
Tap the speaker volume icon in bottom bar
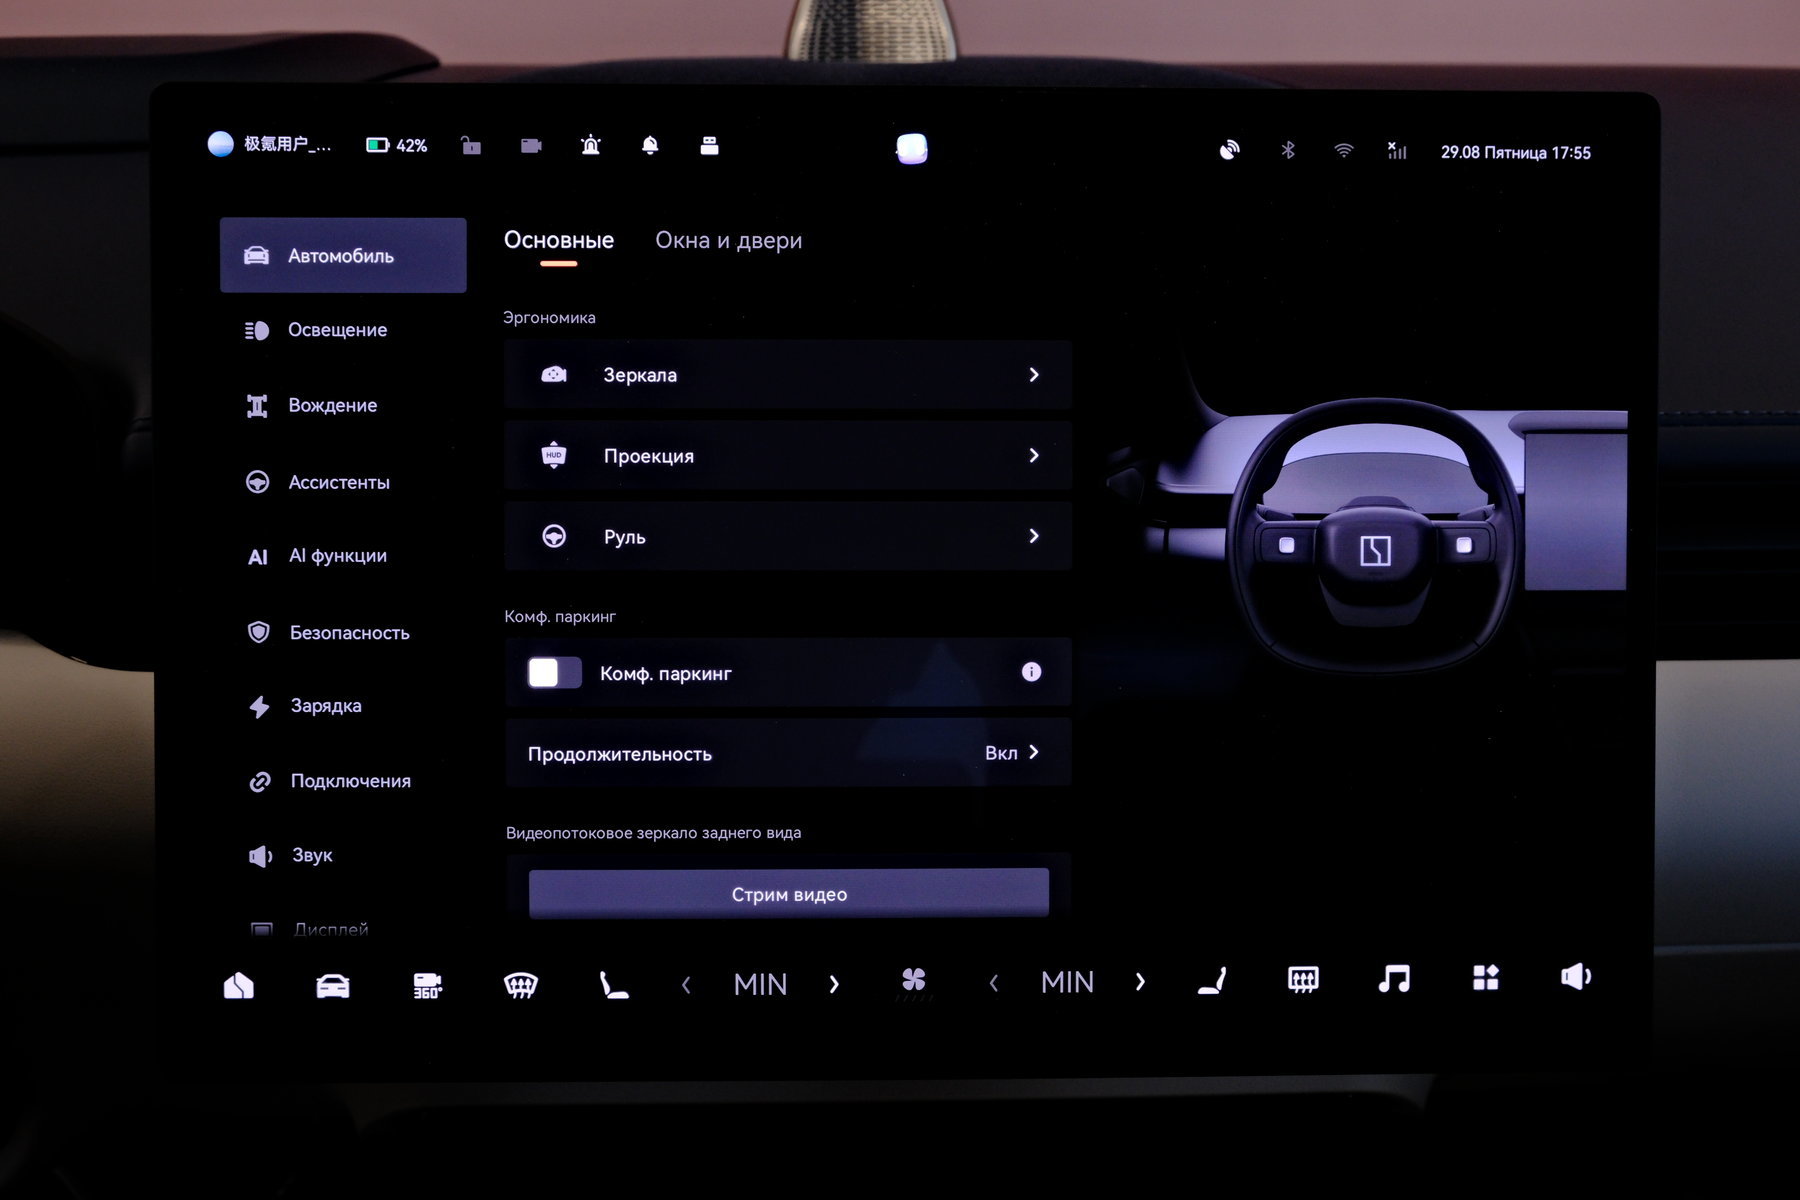pyautogui.click(x=1576, y=977)
